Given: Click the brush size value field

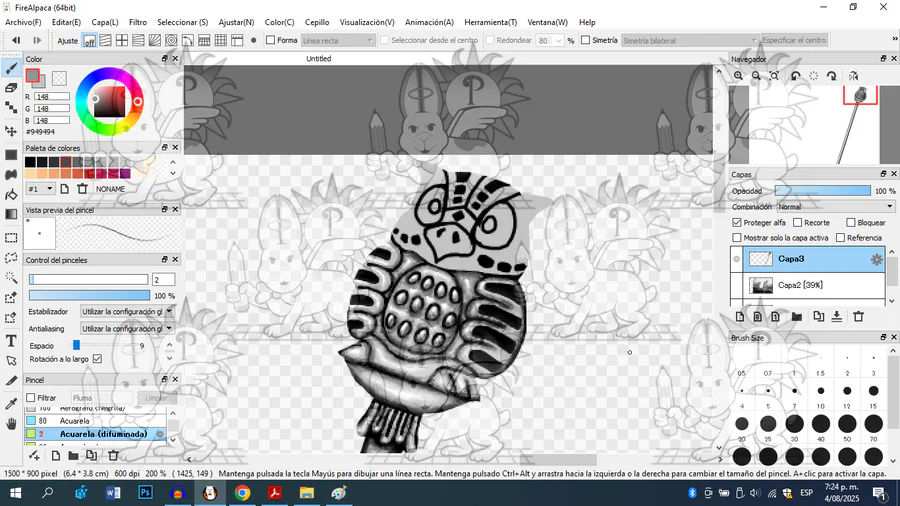Looking at the screenshot, I should pyautogui.click(x=163, y=279).
